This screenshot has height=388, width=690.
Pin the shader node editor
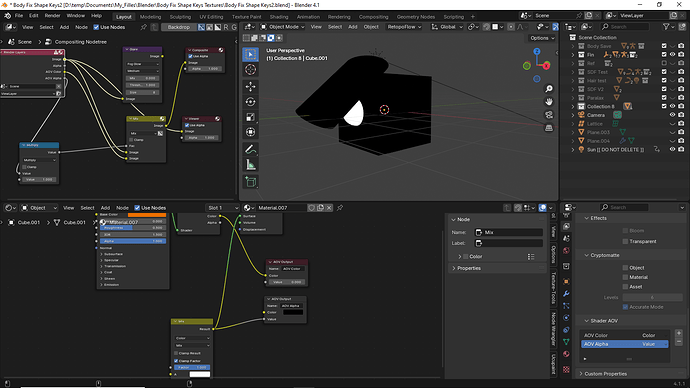[340, 208]
